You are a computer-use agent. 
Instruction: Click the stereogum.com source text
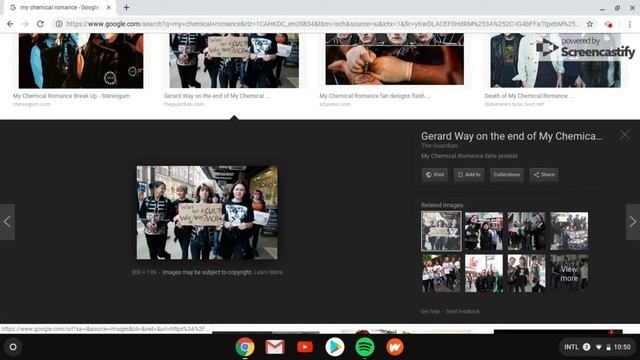click(31, 104)
